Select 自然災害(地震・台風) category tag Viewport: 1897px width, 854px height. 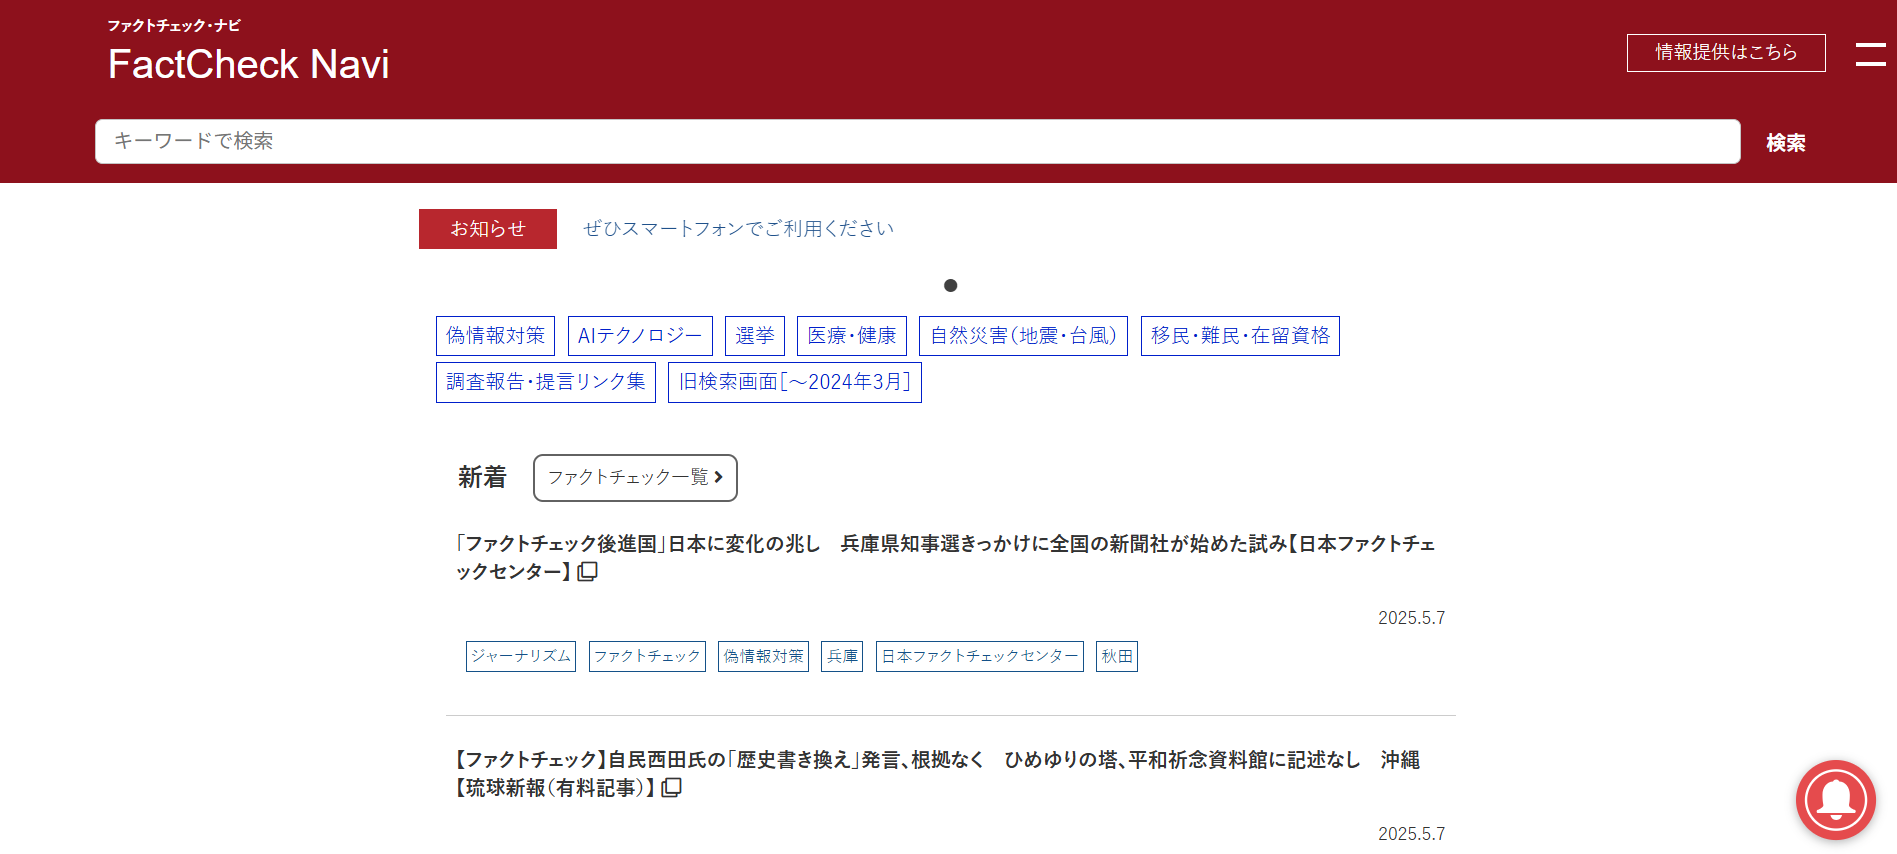point(1023,336)
